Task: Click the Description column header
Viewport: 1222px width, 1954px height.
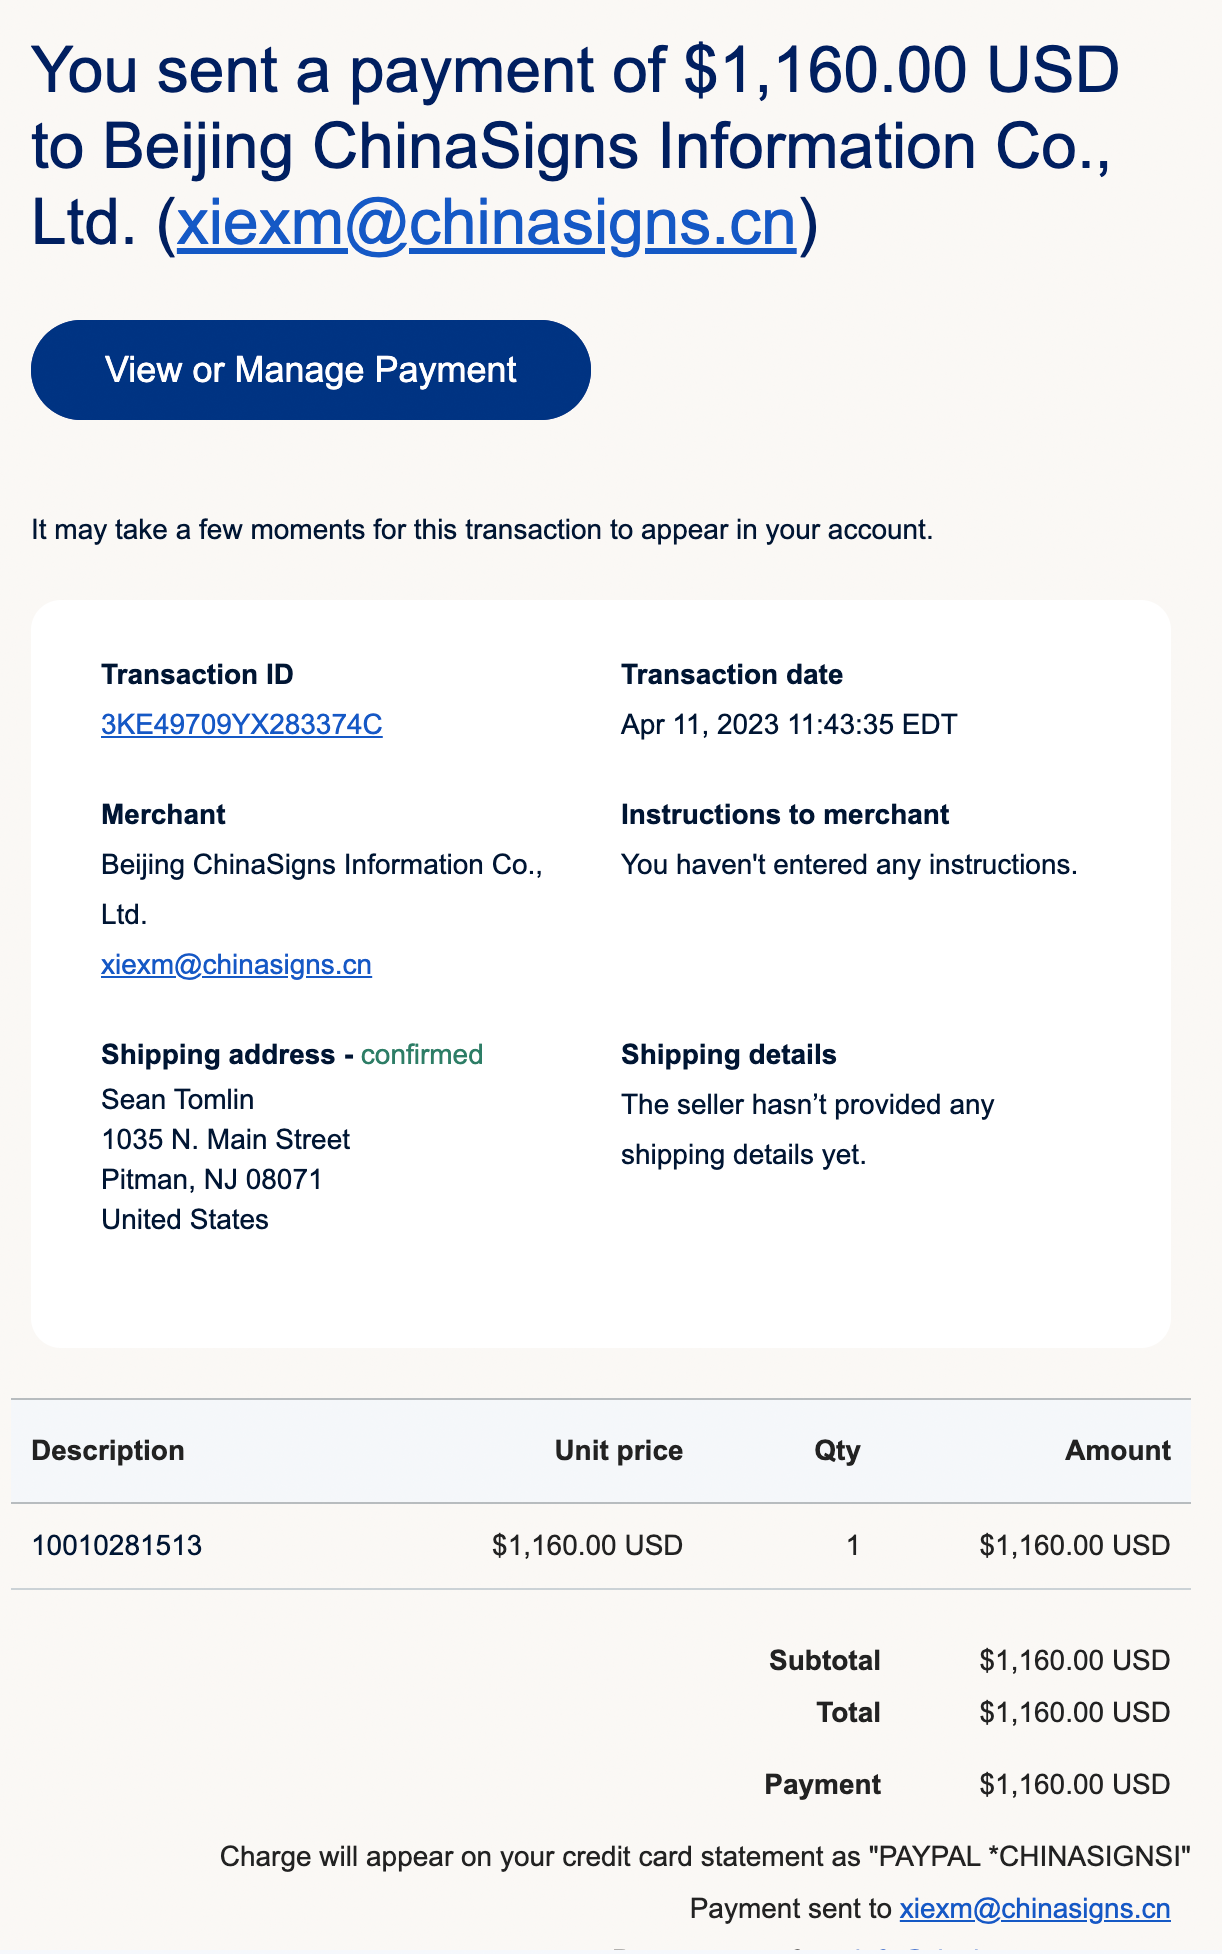Action: click(108, 1450)
